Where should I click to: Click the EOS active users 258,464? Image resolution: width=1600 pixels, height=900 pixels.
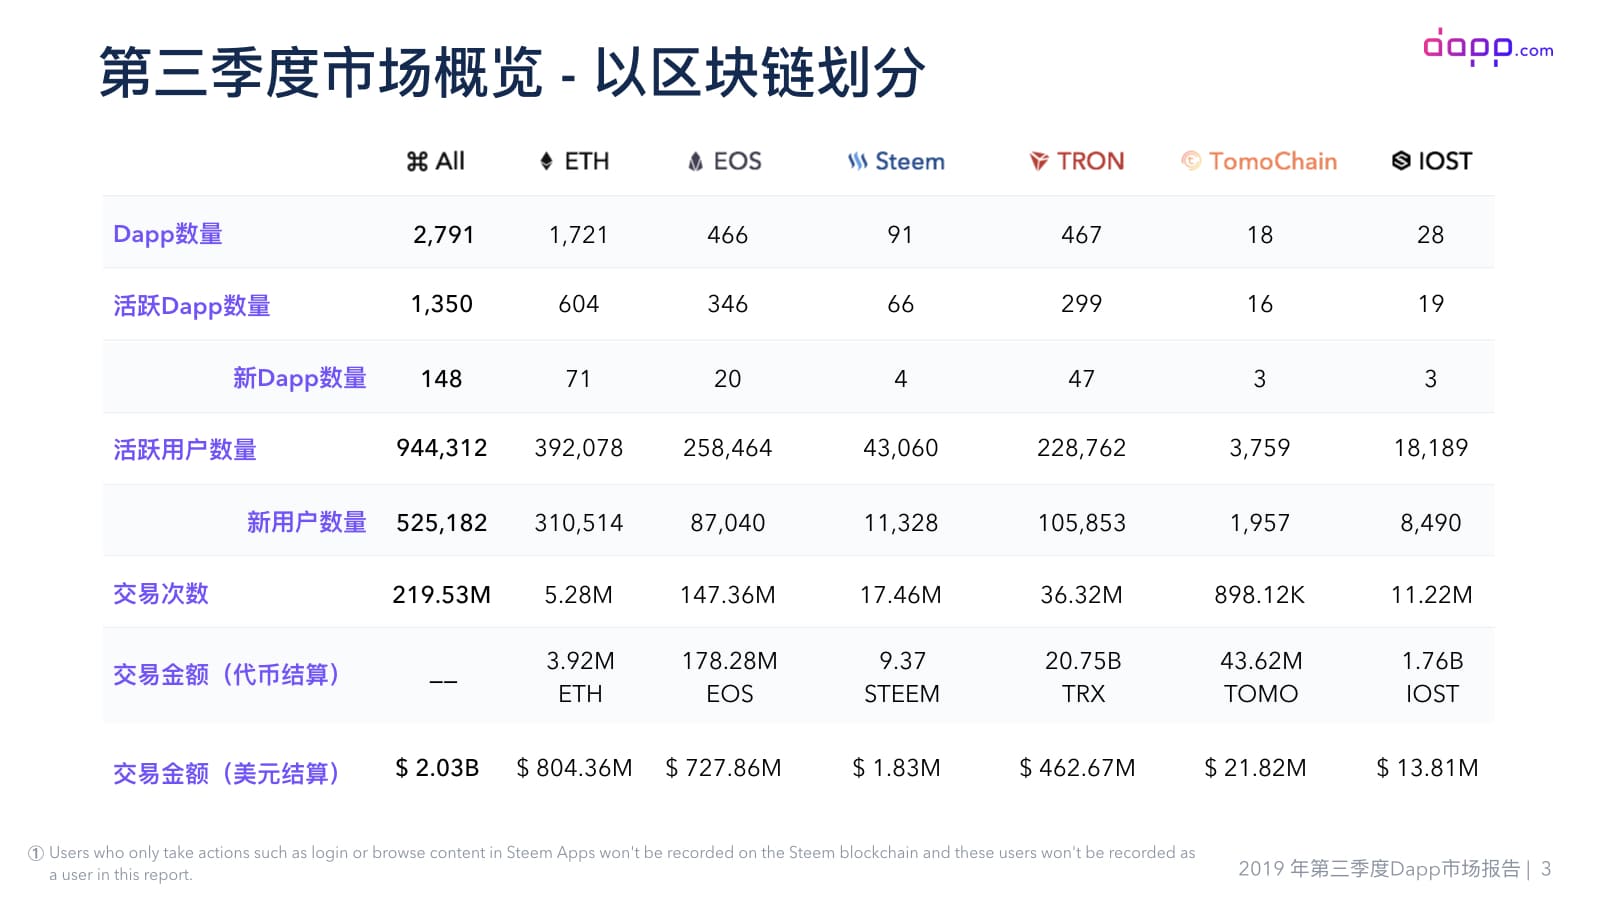click(x=727, y=448)
